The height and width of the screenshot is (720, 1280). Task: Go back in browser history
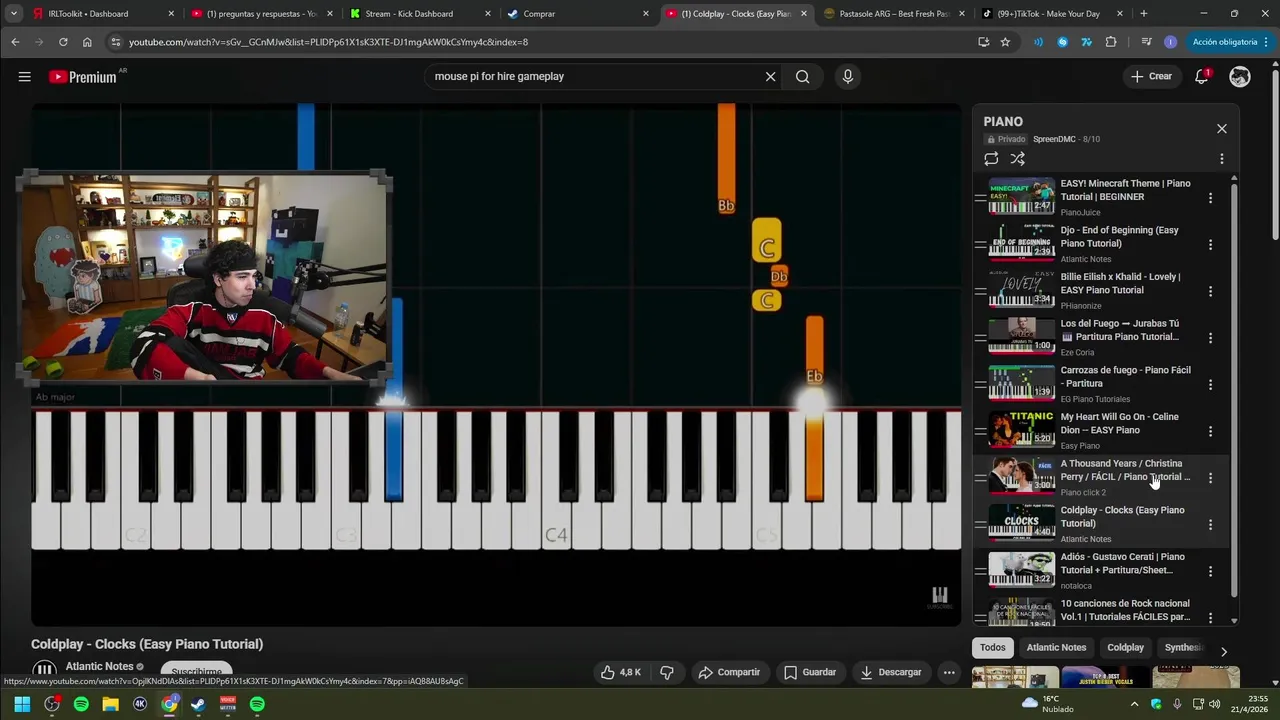[x=15, y=42]
